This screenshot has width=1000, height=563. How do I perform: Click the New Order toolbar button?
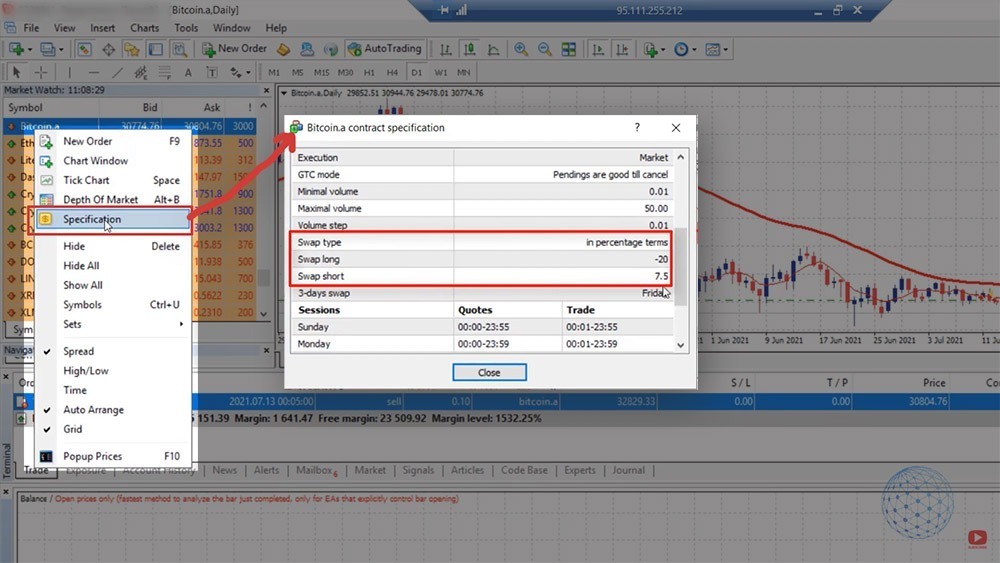[235, 49]
